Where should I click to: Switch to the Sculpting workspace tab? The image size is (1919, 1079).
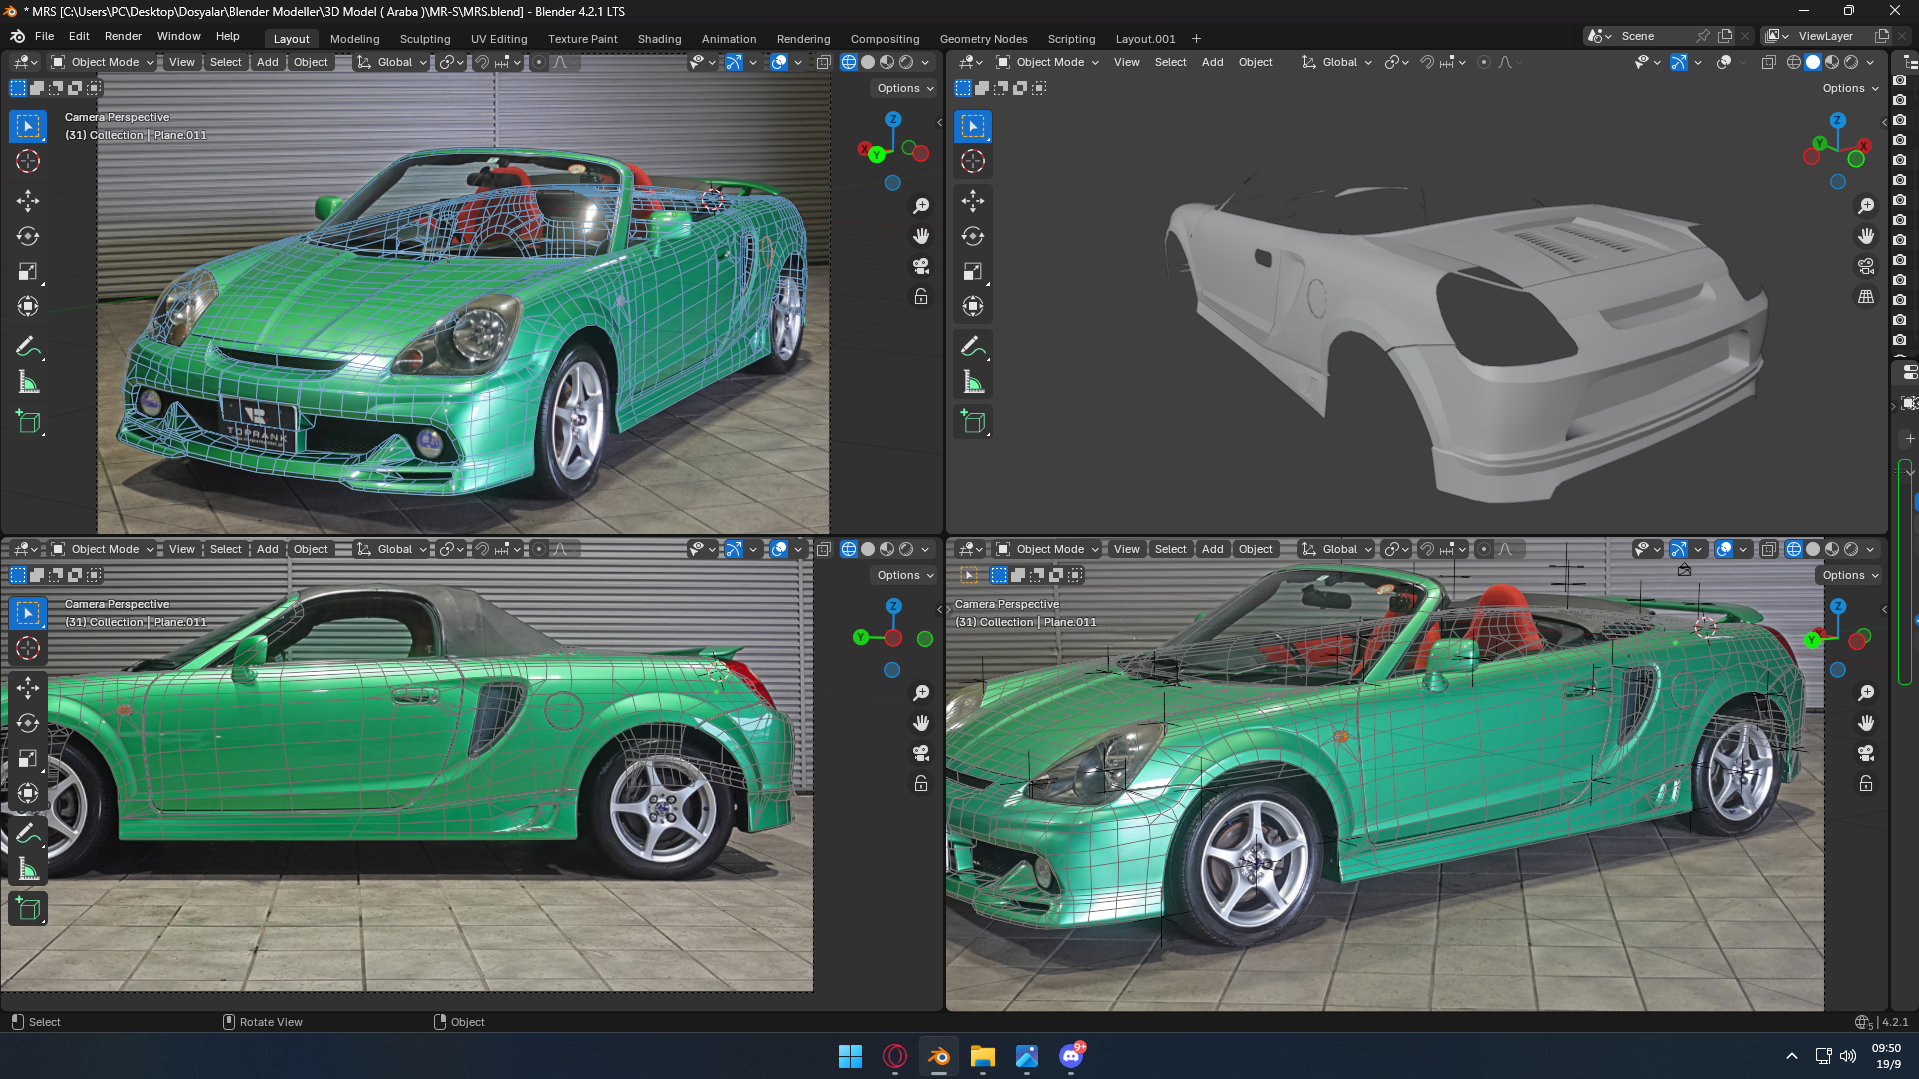coord(425,39)
